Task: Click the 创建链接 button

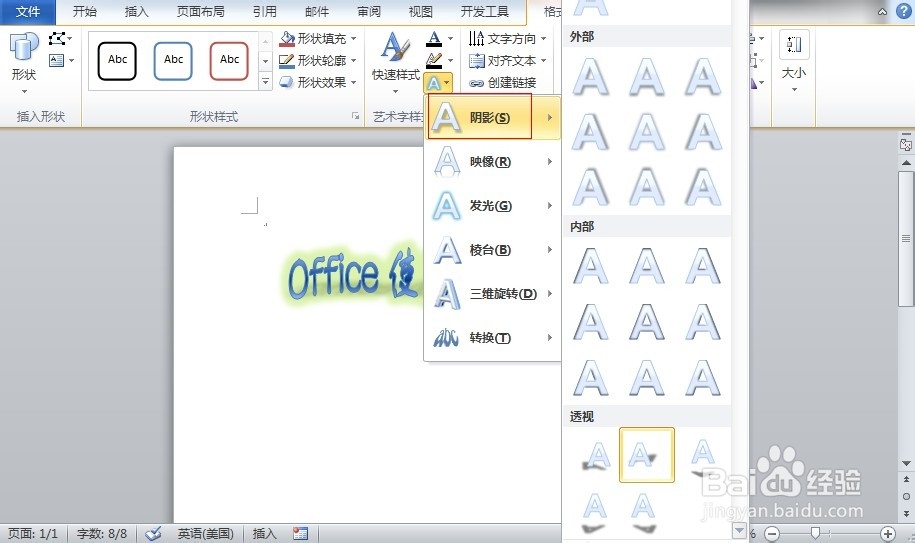Action: (x=503, y=83)
